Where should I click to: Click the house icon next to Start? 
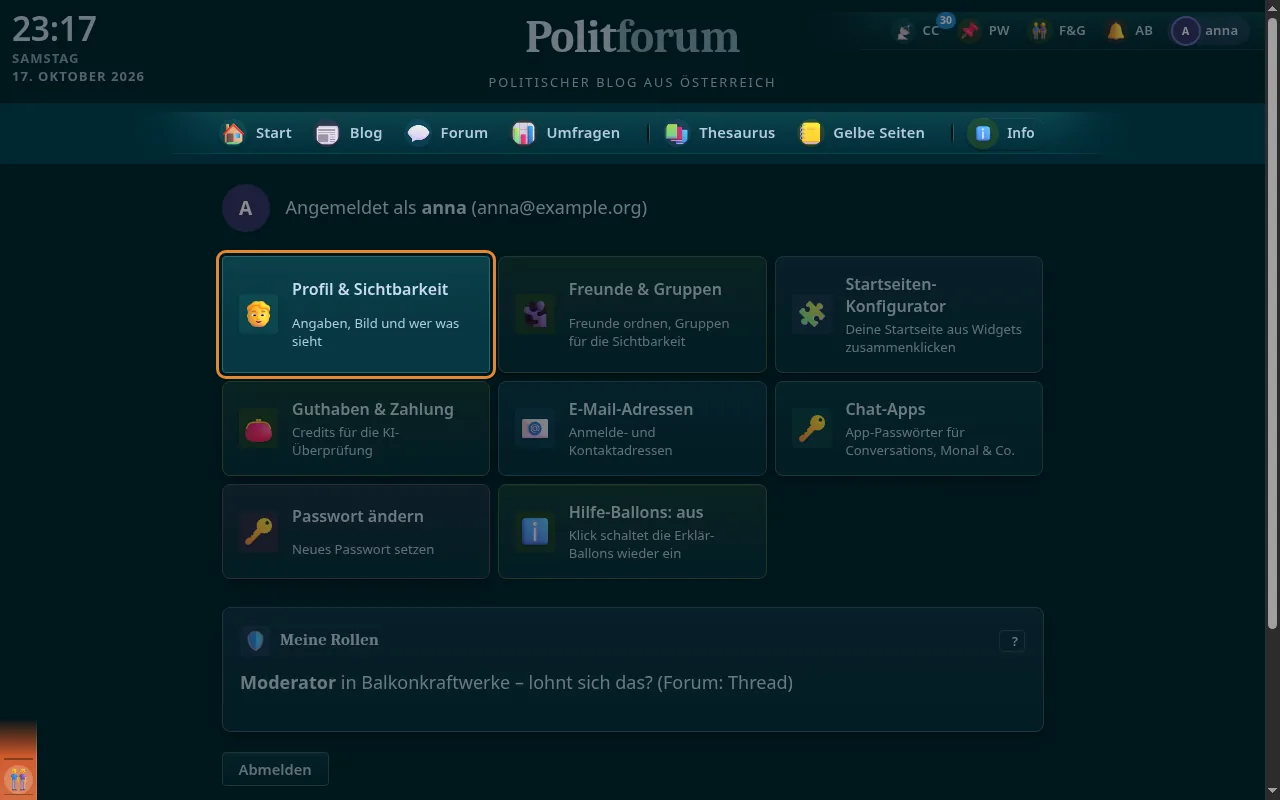click(233, 133)
